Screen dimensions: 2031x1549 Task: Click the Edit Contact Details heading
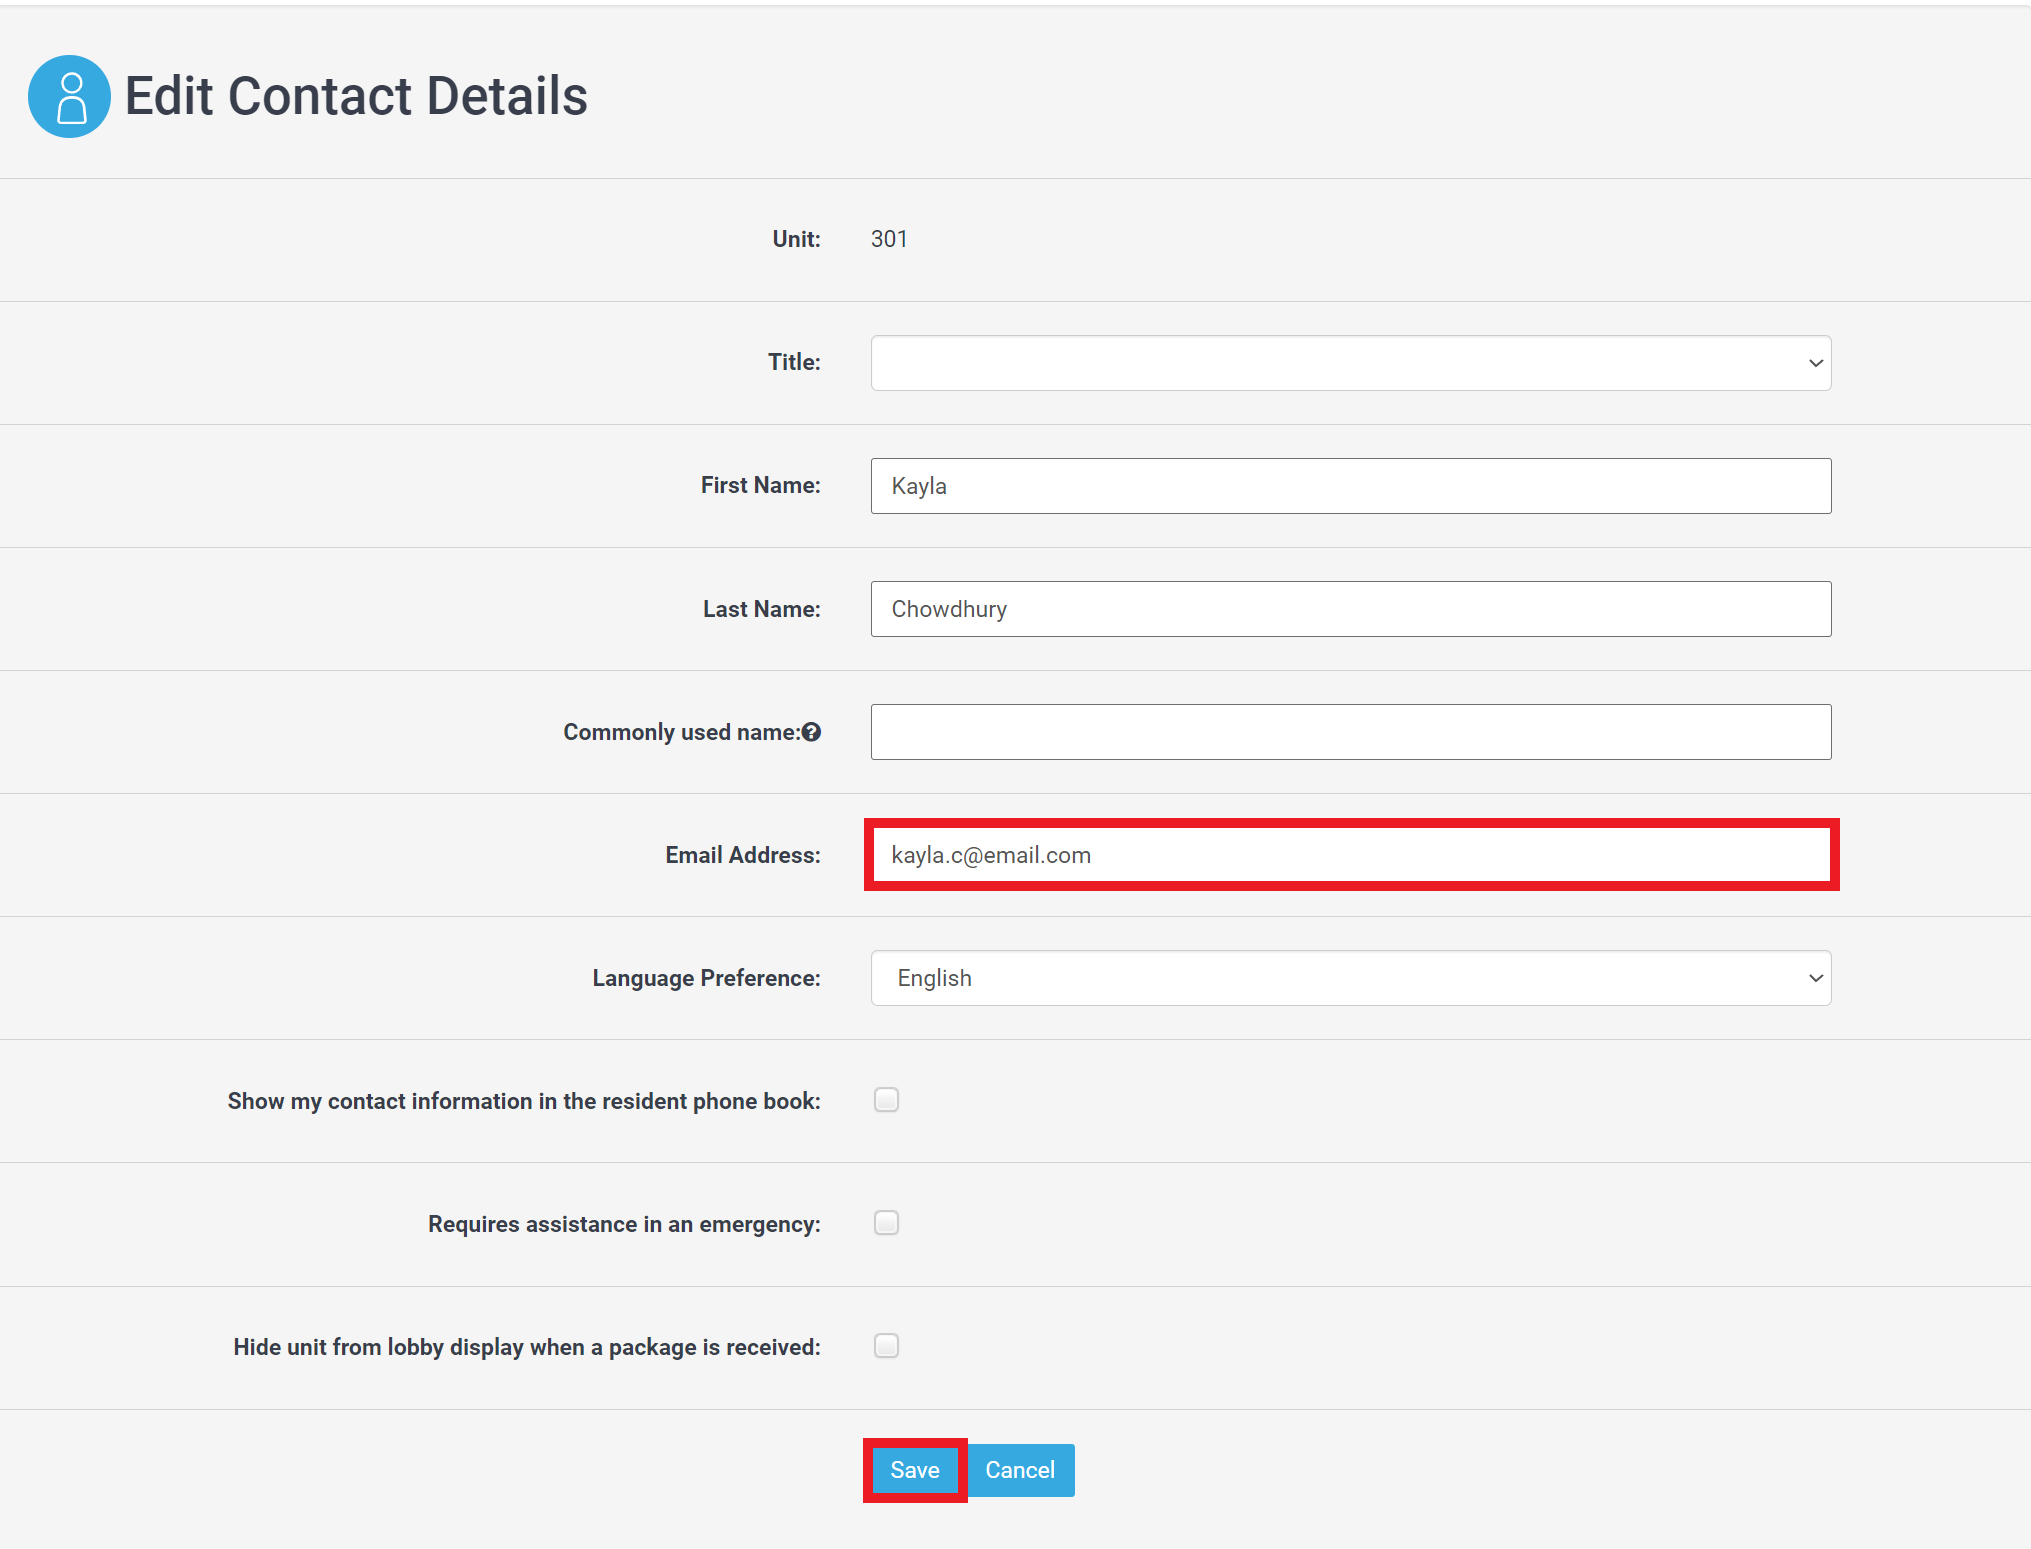[x=356, y=95]
